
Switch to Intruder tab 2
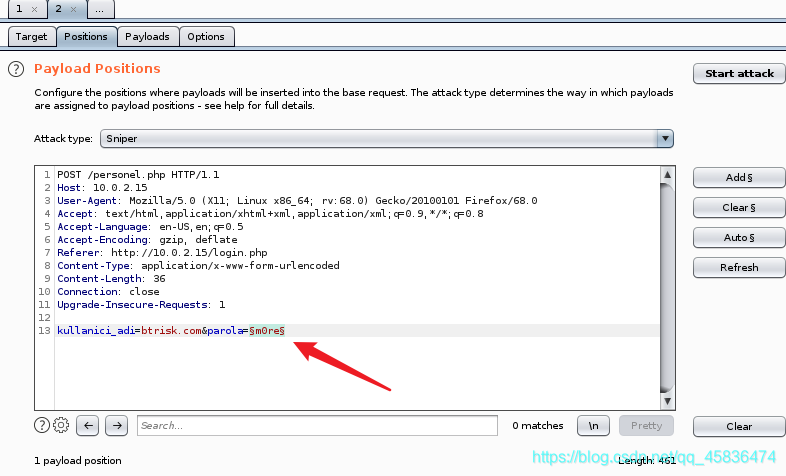[59, 9]
